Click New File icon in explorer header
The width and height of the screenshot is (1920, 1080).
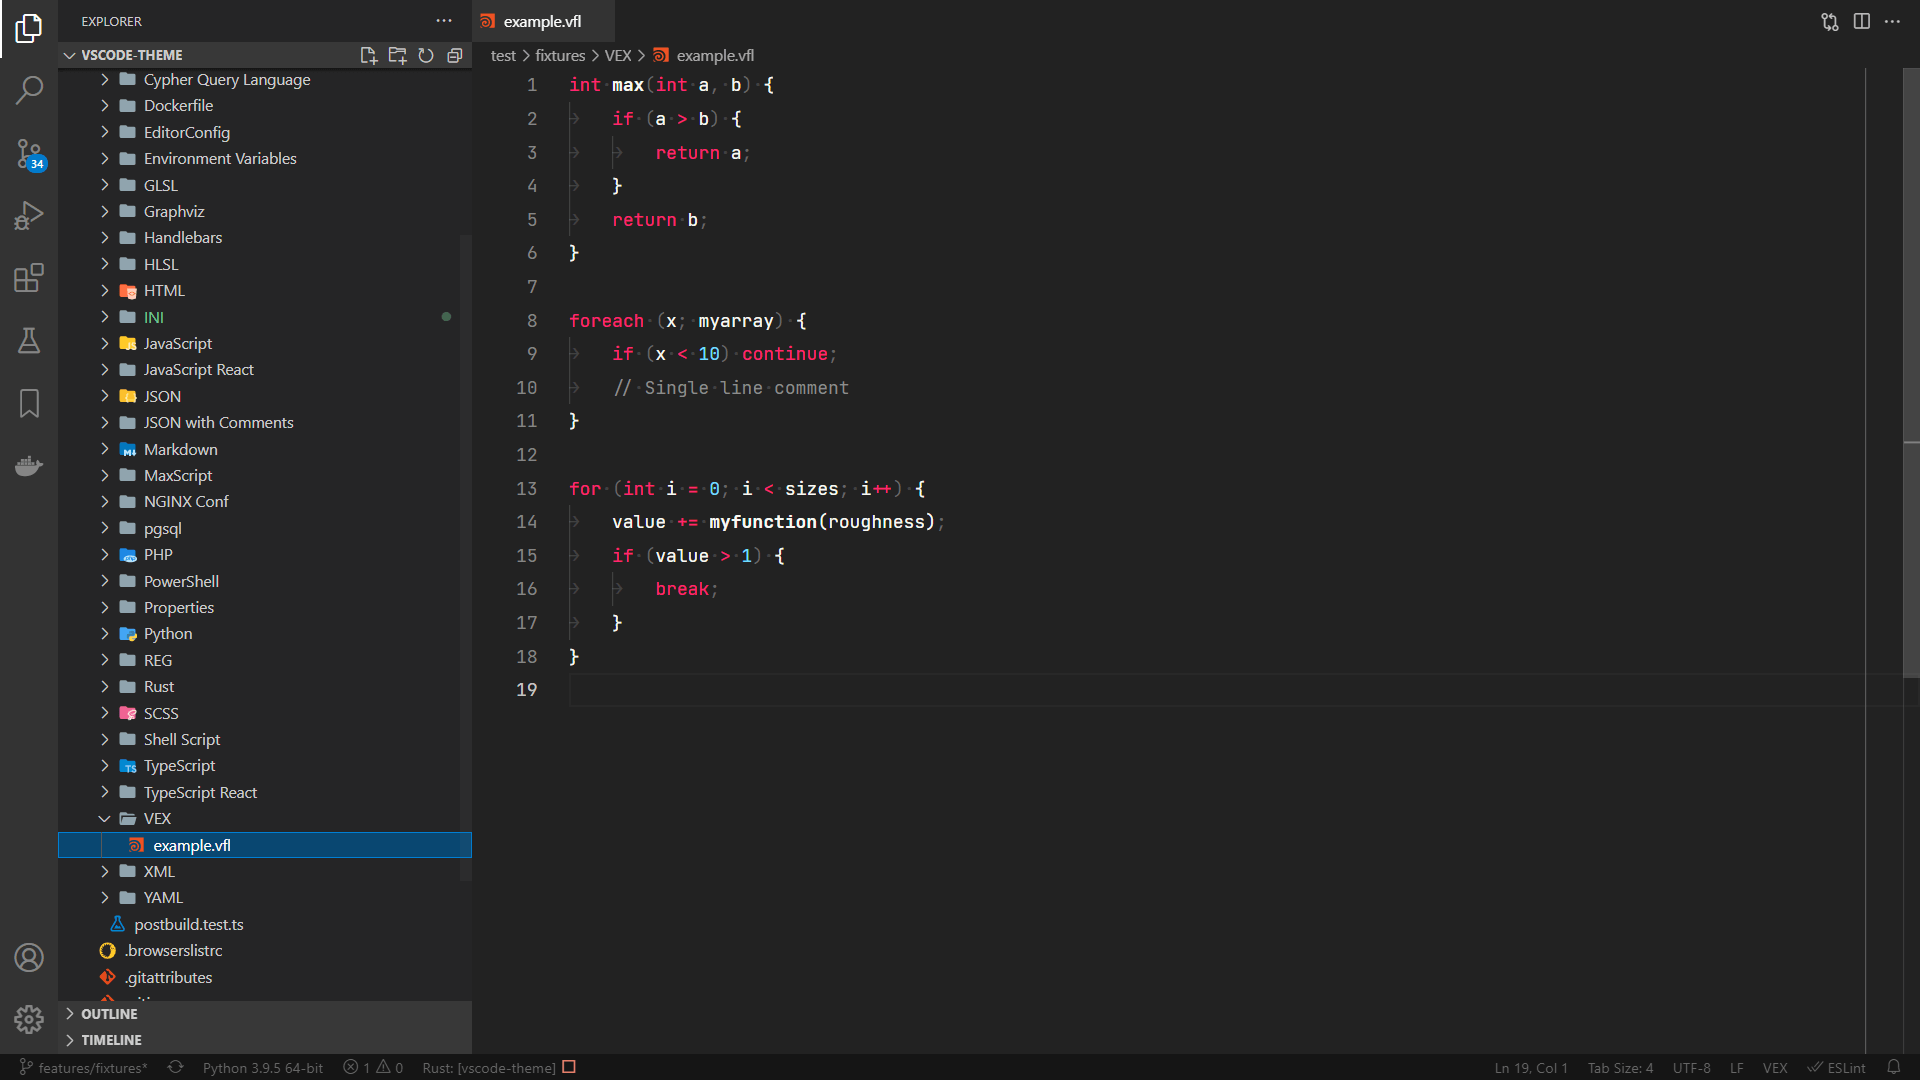[x=368, y=55]
